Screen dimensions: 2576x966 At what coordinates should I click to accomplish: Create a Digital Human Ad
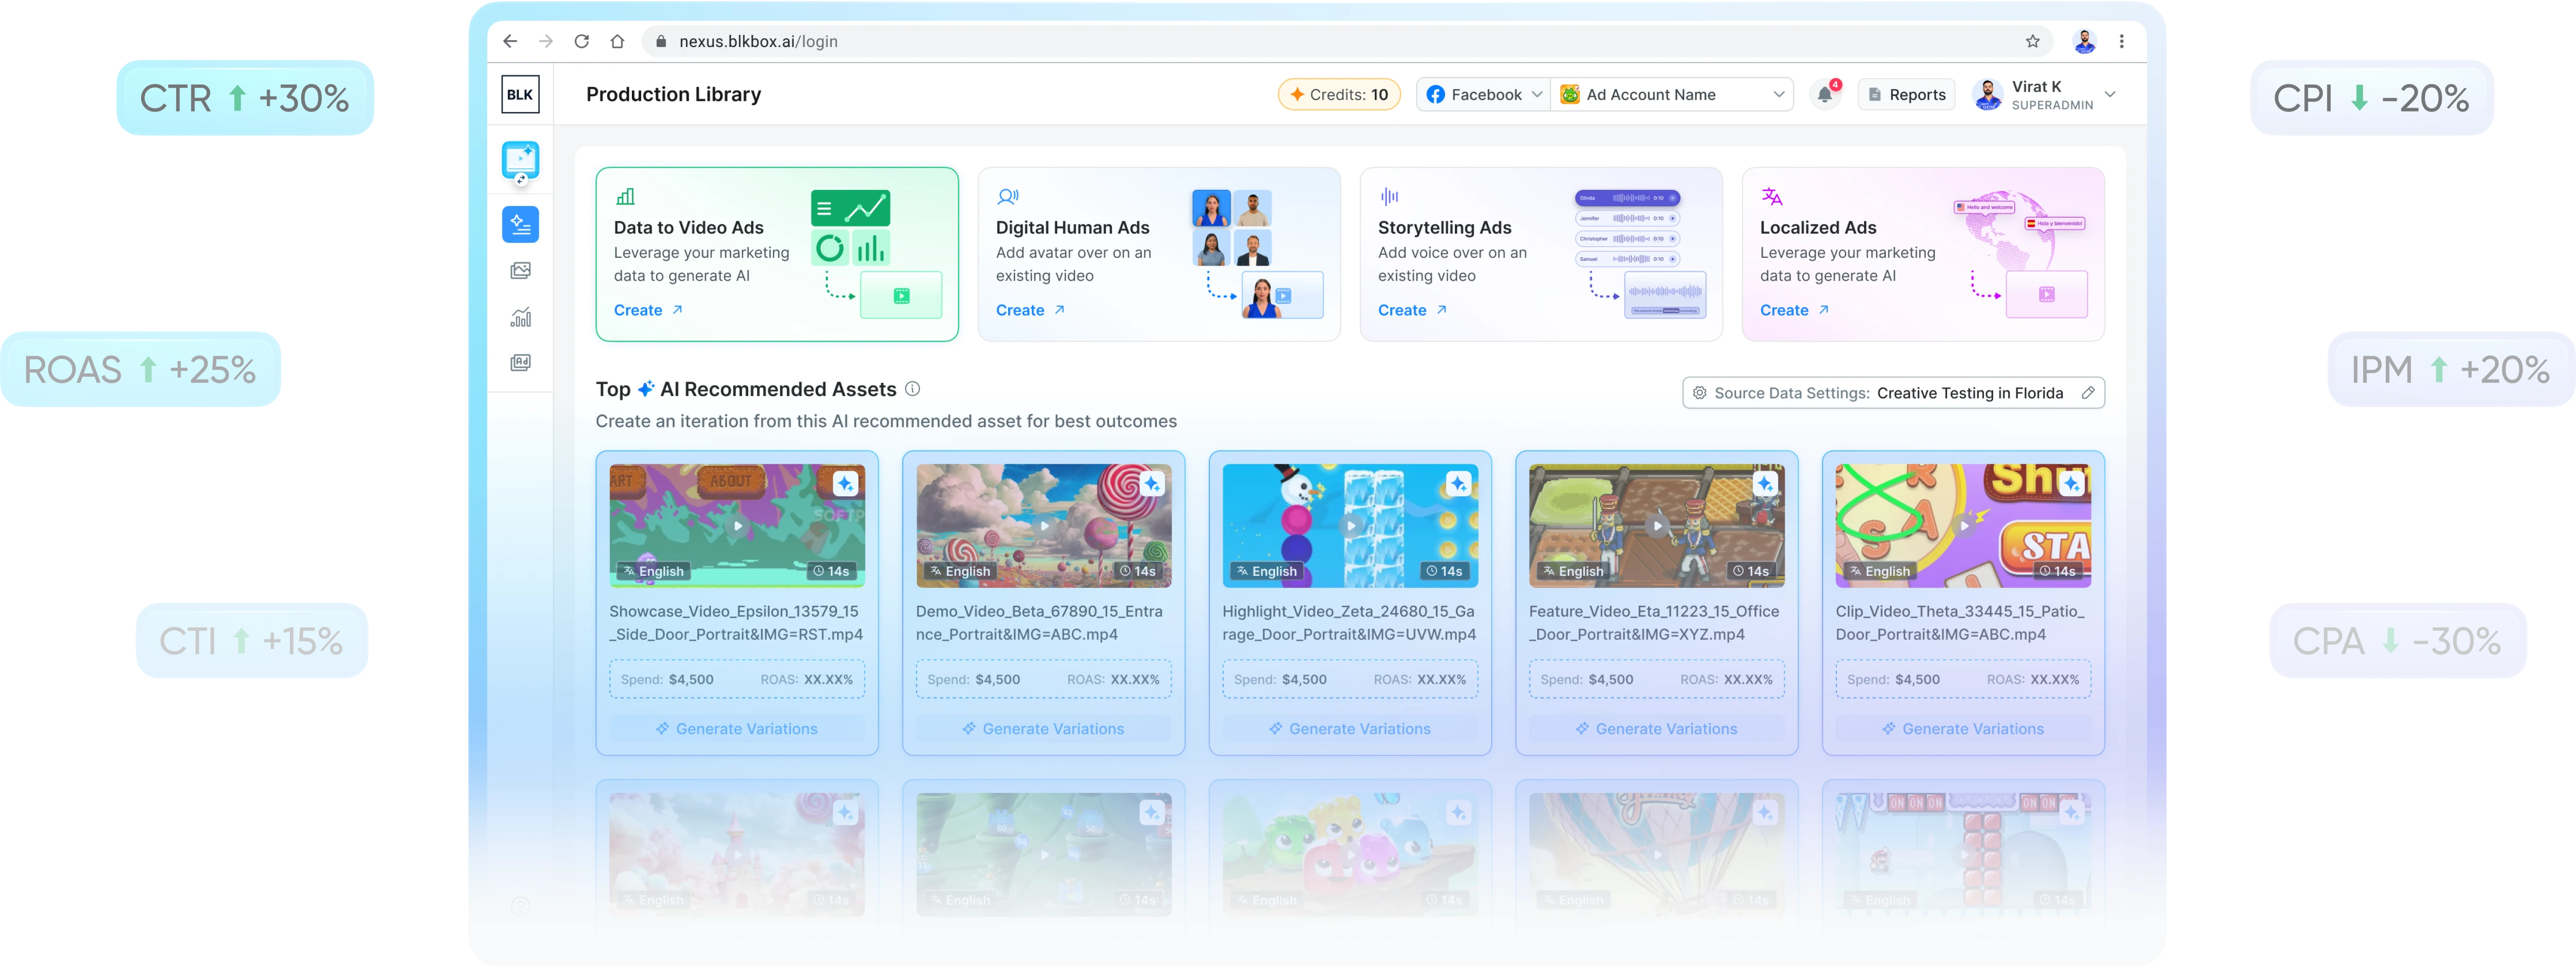pos(1029,310)
